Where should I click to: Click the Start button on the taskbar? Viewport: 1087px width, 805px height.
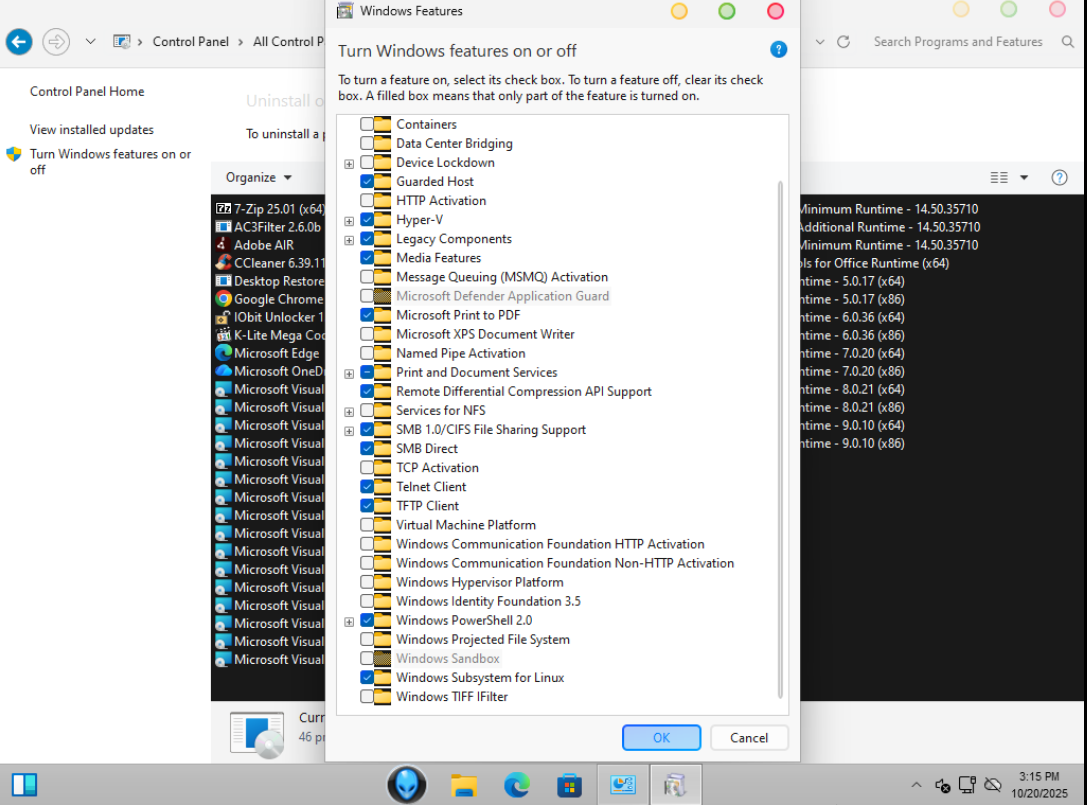coord(24,784)
